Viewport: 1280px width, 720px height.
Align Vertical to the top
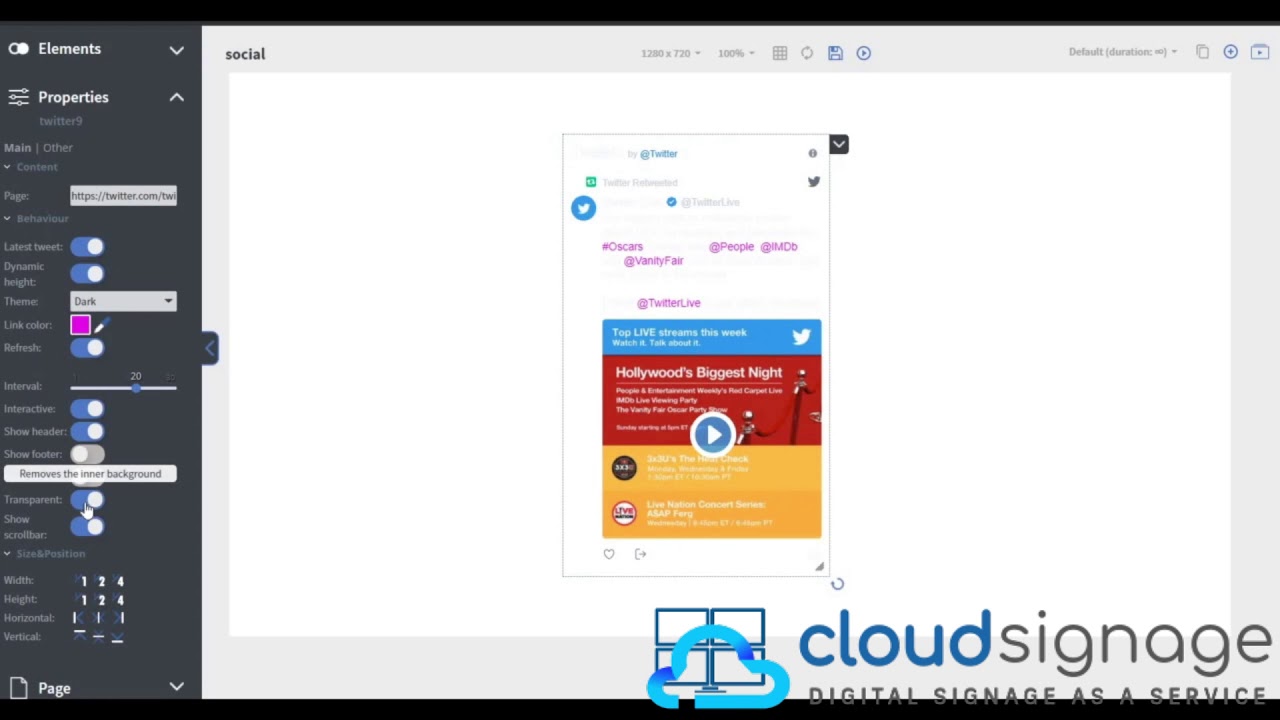(80, 637)
